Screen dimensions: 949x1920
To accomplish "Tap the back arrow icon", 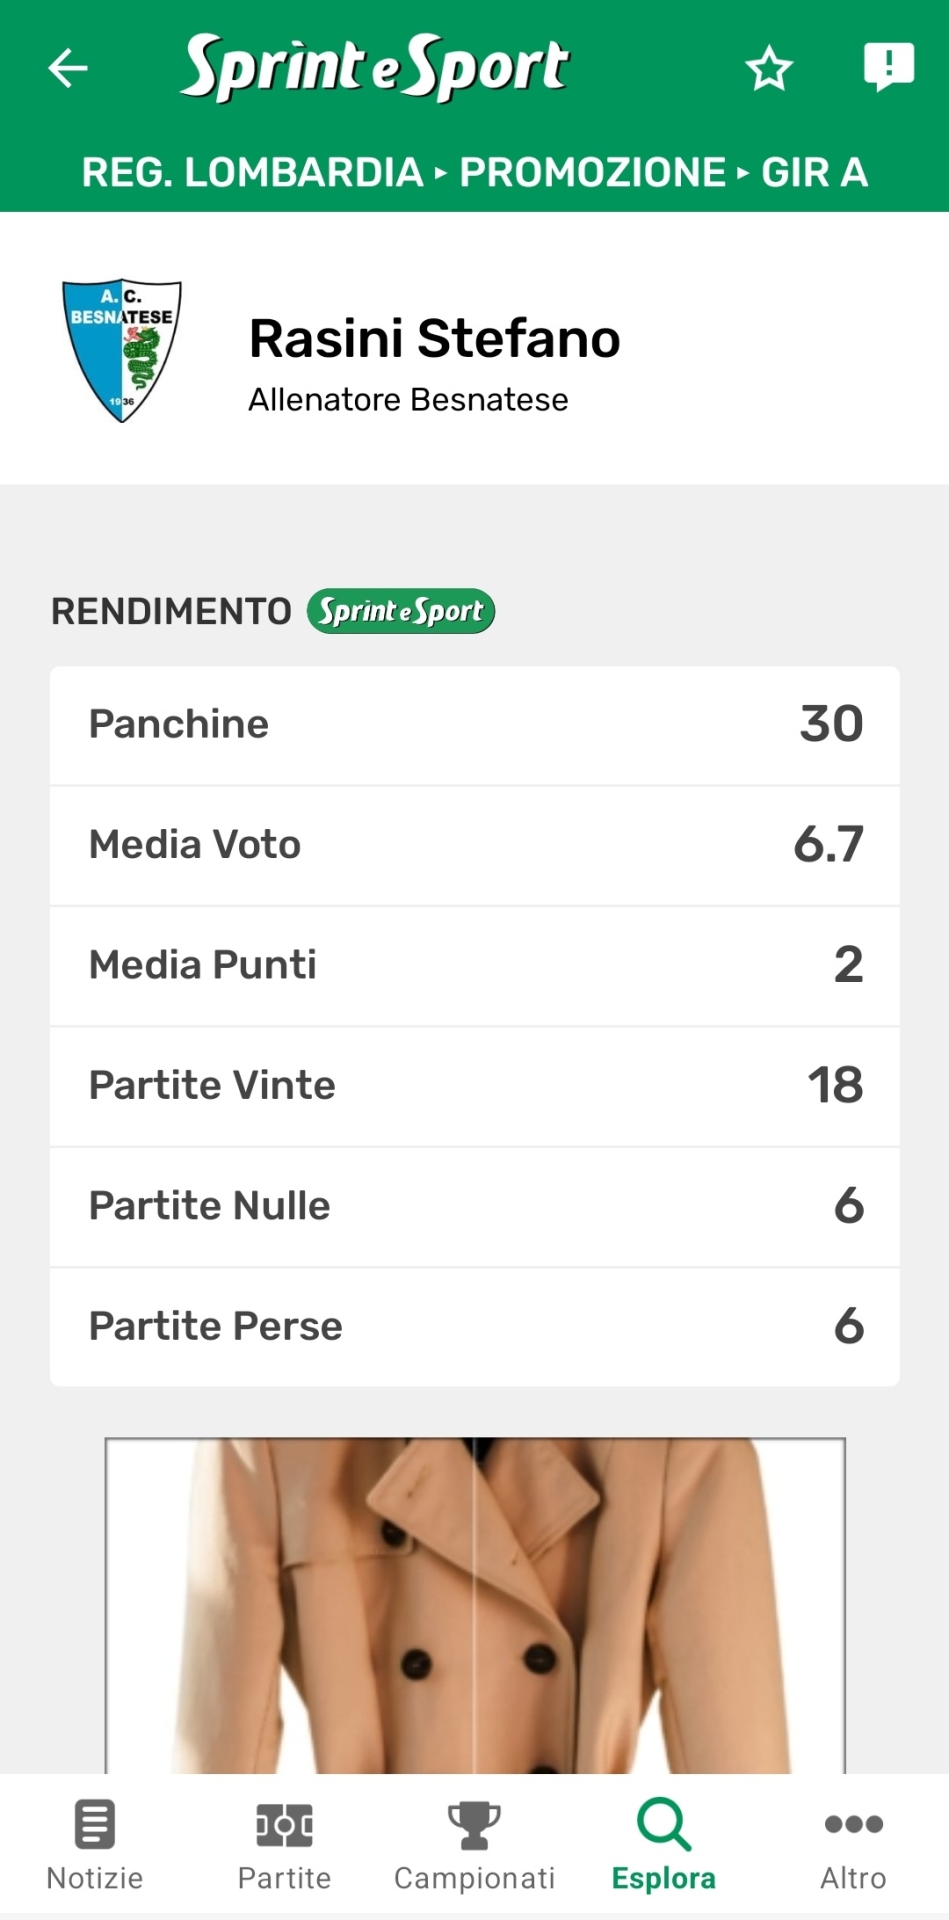I will coord(68,68).
